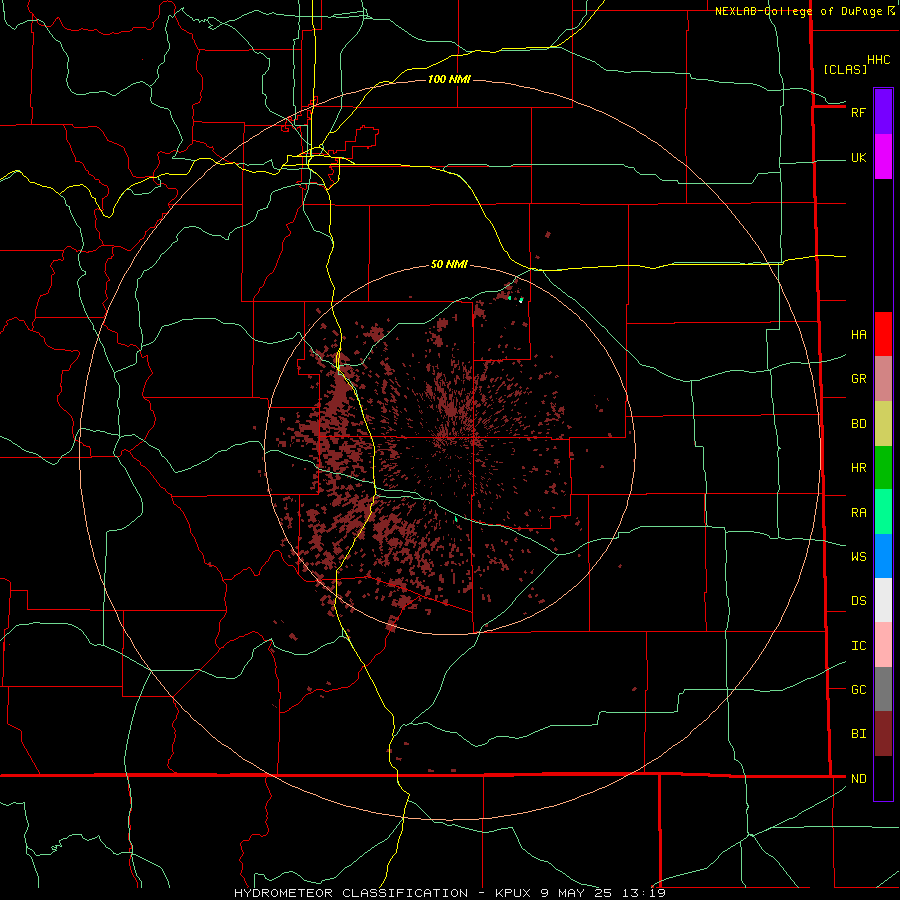
Task: Click the IC pink legend swatch
Action: pyautogui.click(x=883, y=645)
